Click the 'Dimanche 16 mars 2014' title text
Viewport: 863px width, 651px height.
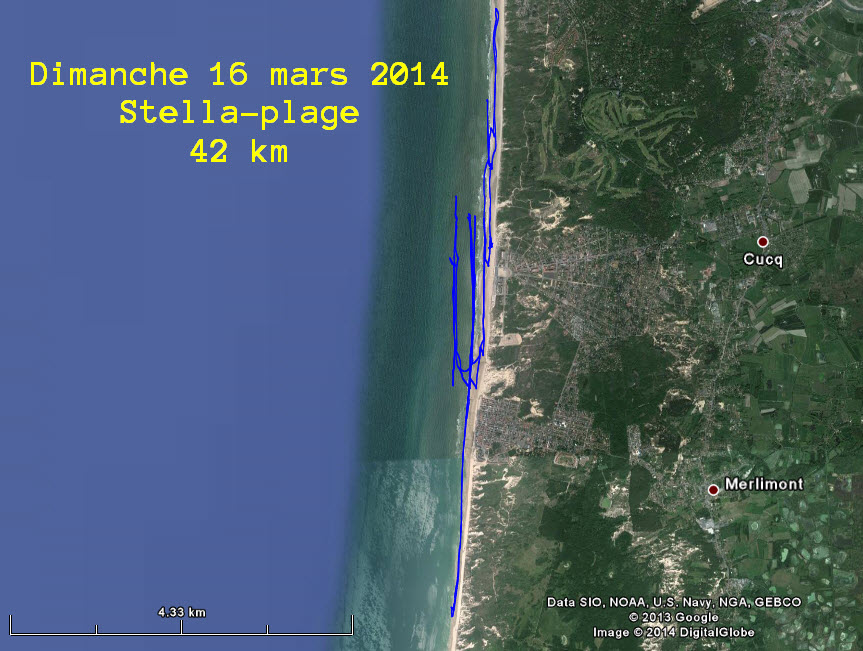point(239,74)
